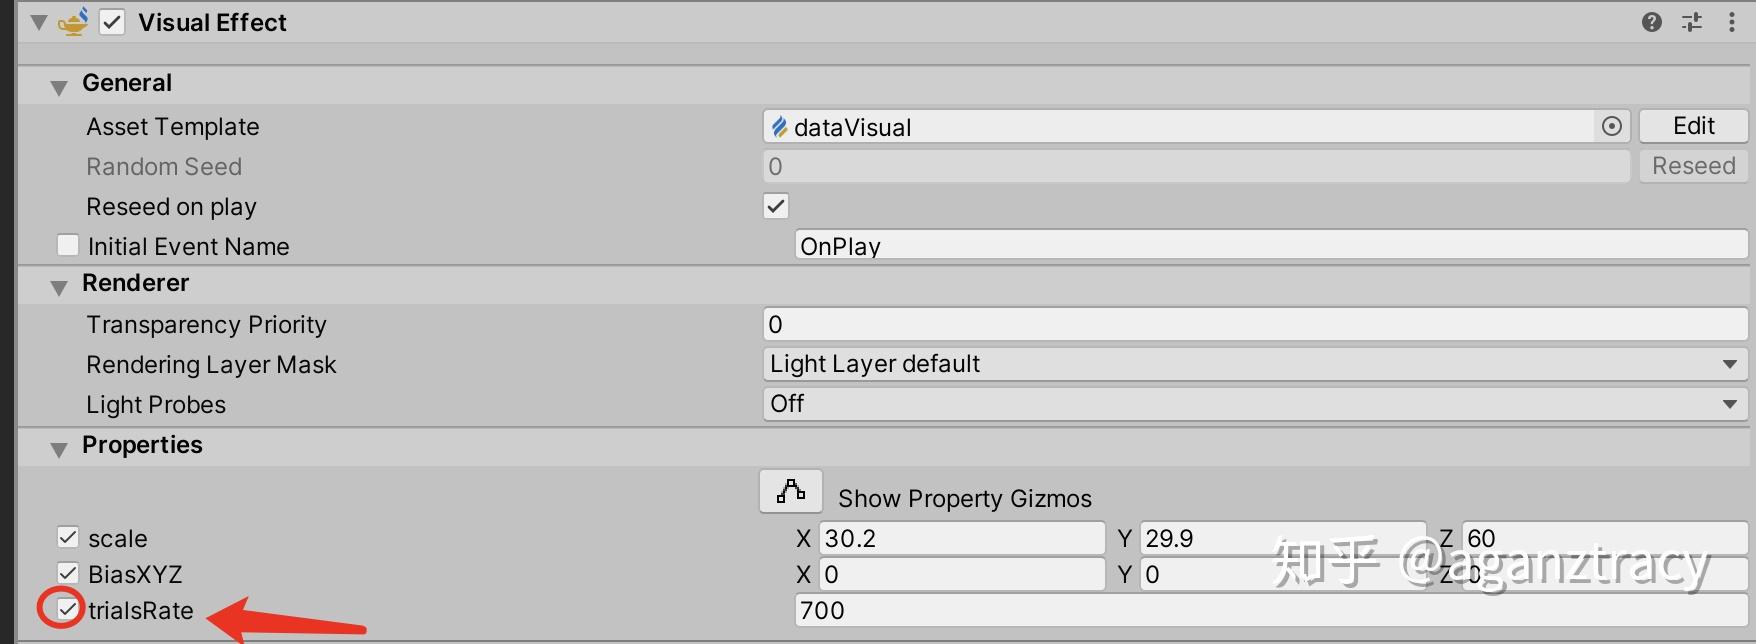Click the object picker circle for Asset Template
1756x644 pixels.
click(x=1612, y=126)
